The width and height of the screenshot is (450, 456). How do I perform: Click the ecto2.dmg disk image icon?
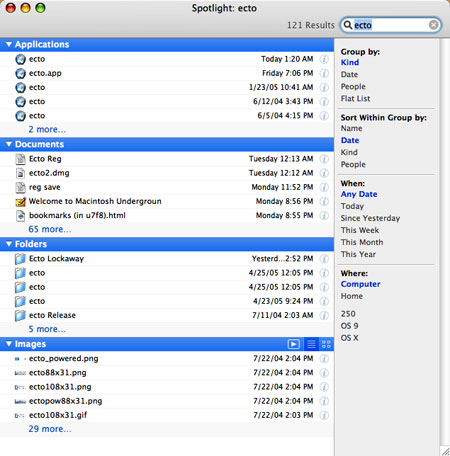pyautogui.click(x=20, y=173)
